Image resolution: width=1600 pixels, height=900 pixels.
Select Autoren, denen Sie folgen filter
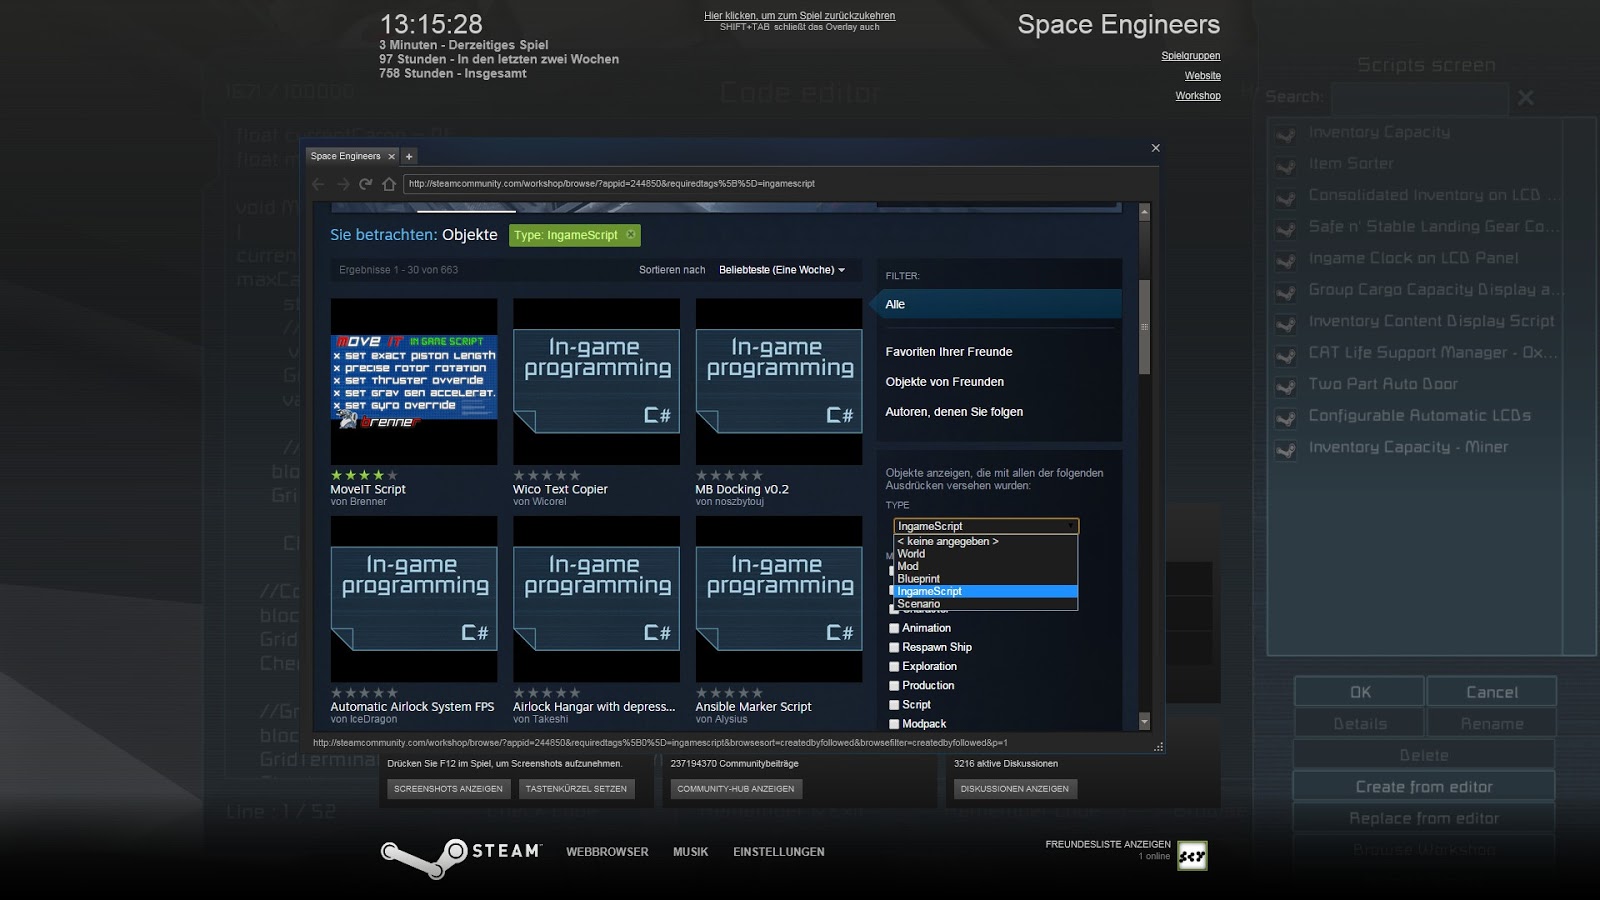click(954, 412)
